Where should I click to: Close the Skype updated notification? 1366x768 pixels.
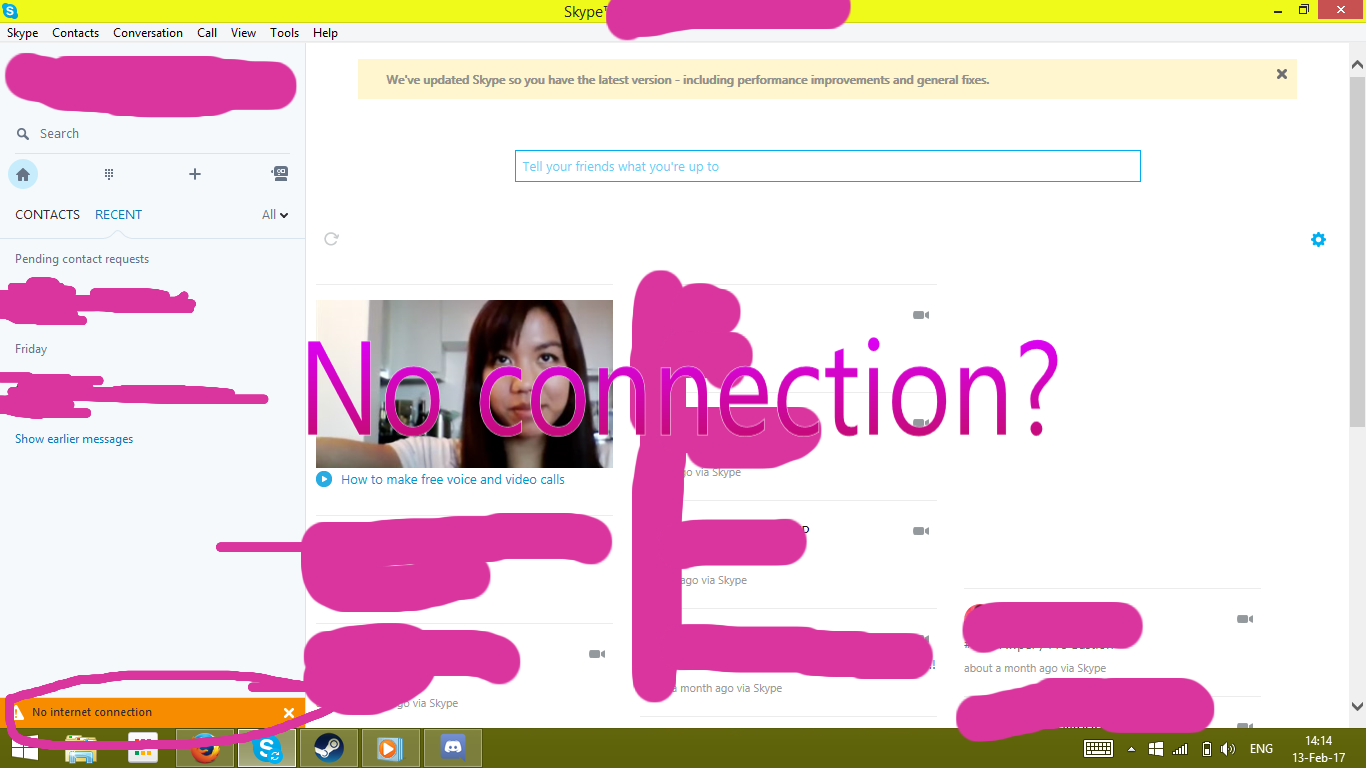pos(1282,74)
